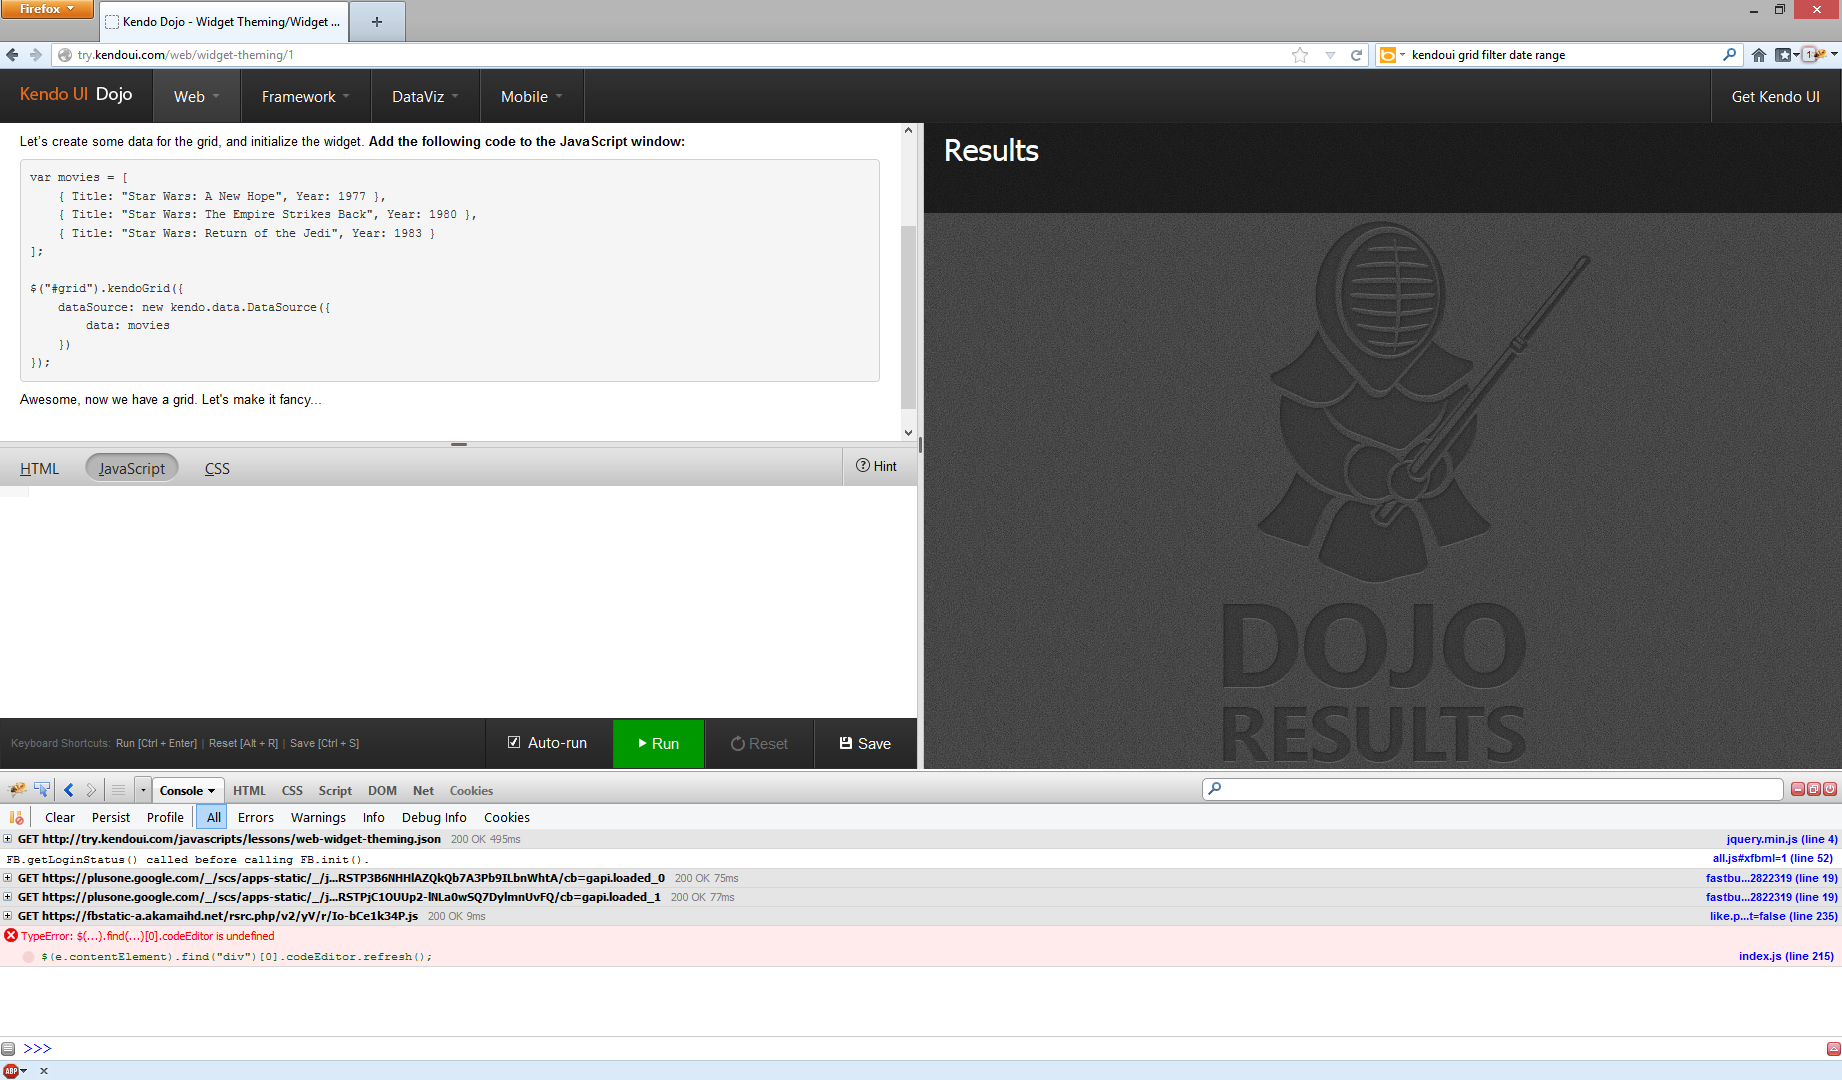Enable Persist console logs
This screenshot has height=1080, width=1842.
(x=111, y=817)
